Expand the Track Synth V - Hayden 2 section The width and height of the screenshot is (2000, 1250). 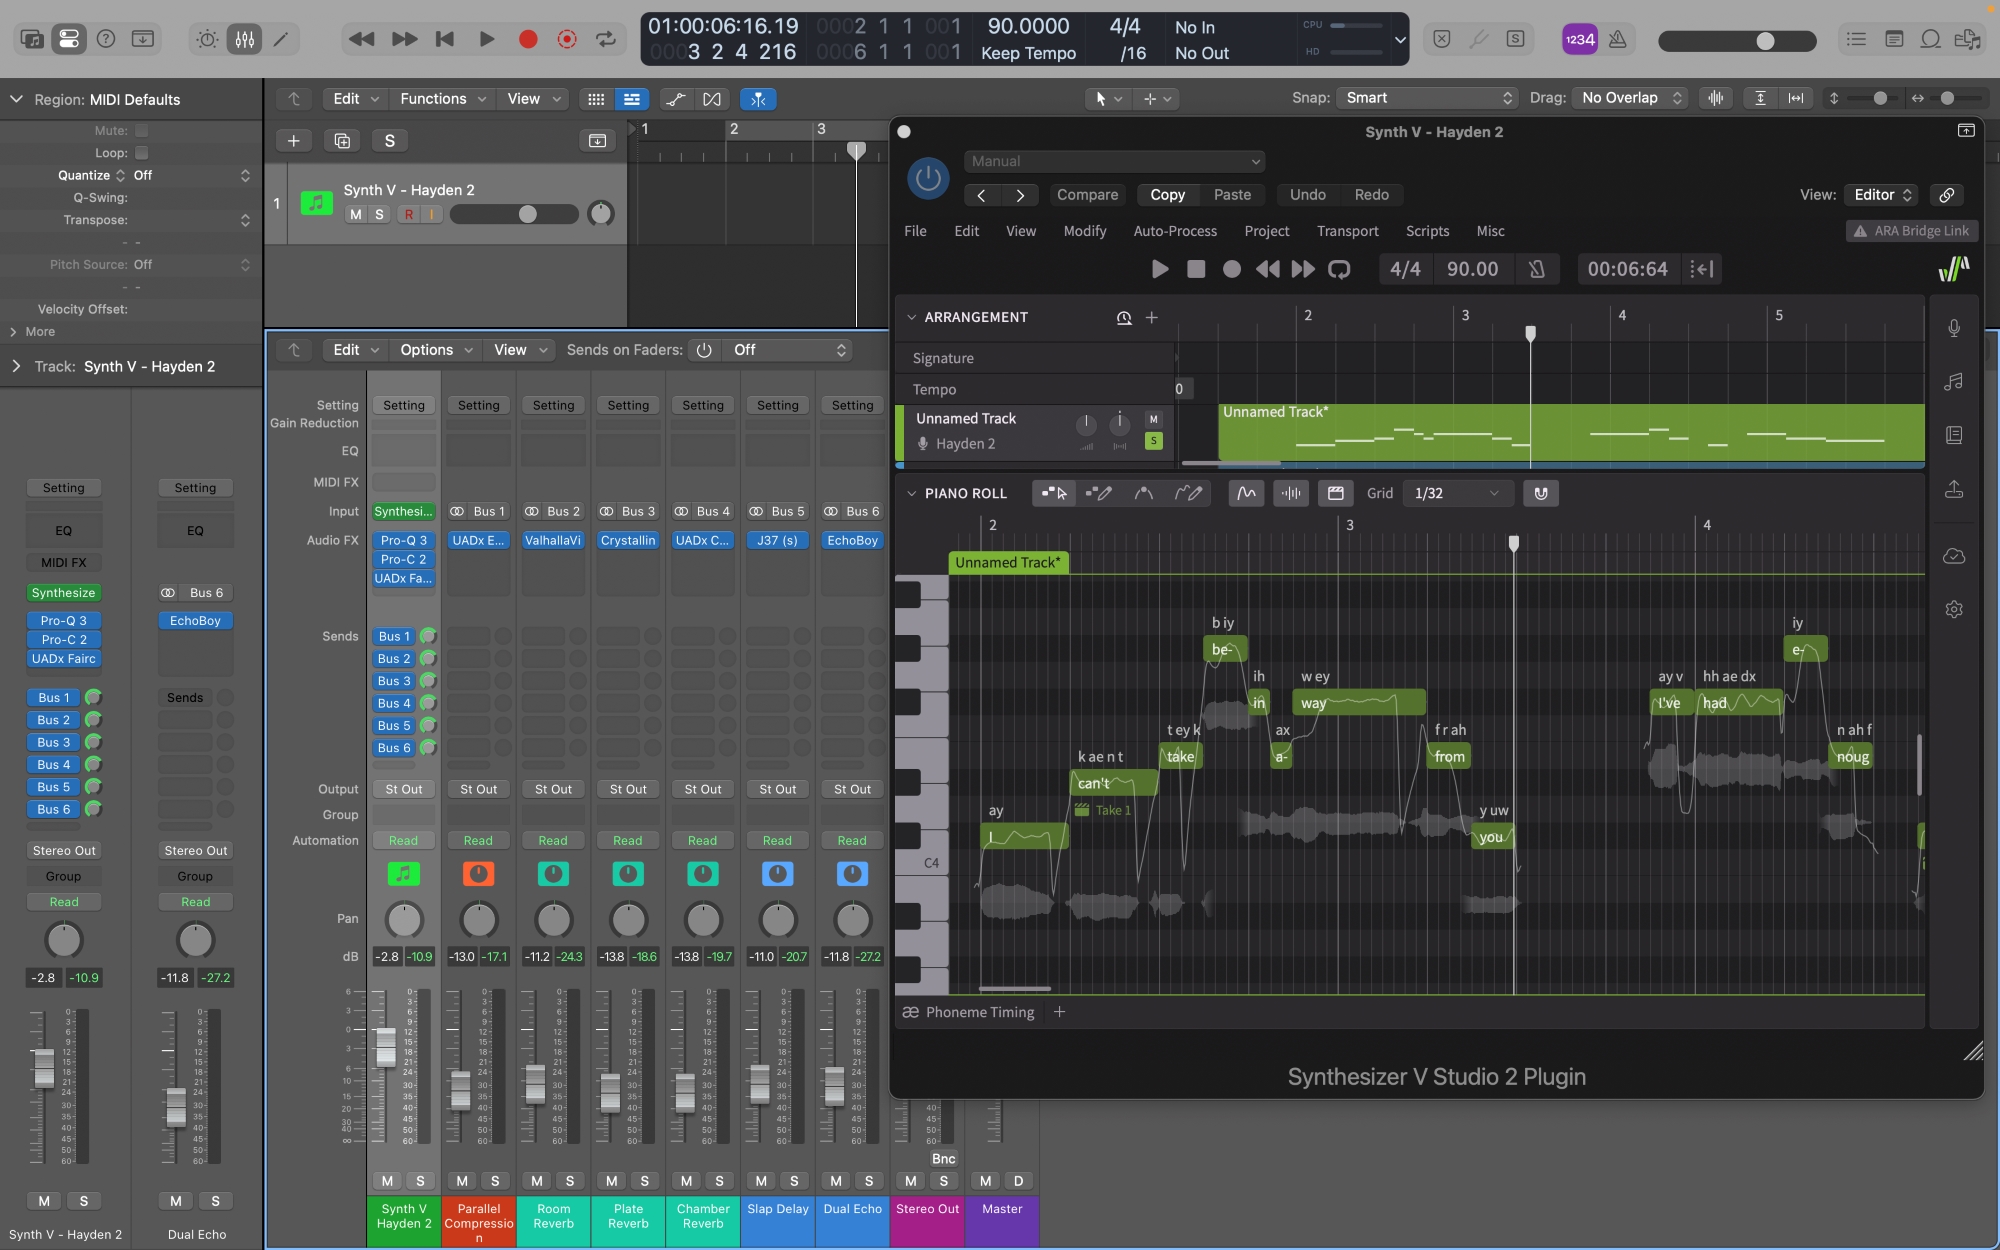click(x=16, y=367)
